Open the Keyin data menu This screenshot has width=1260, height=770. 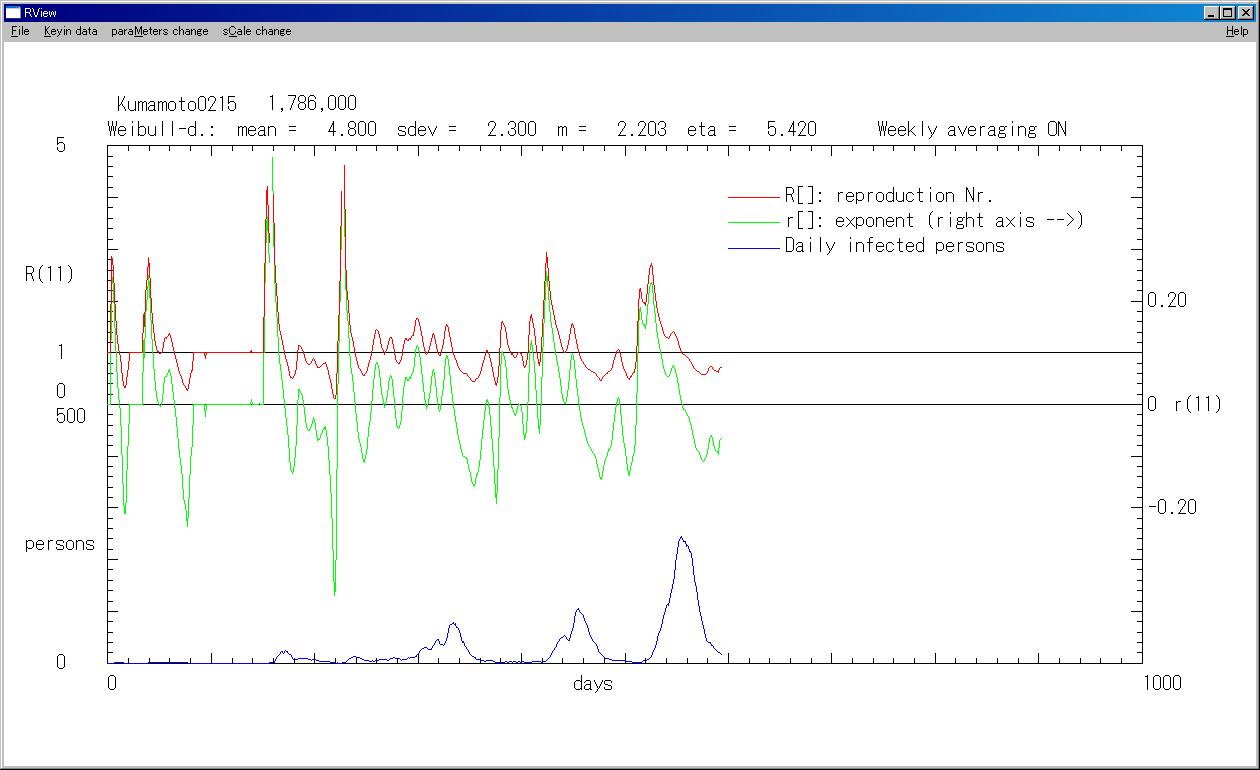coord(71,31)
